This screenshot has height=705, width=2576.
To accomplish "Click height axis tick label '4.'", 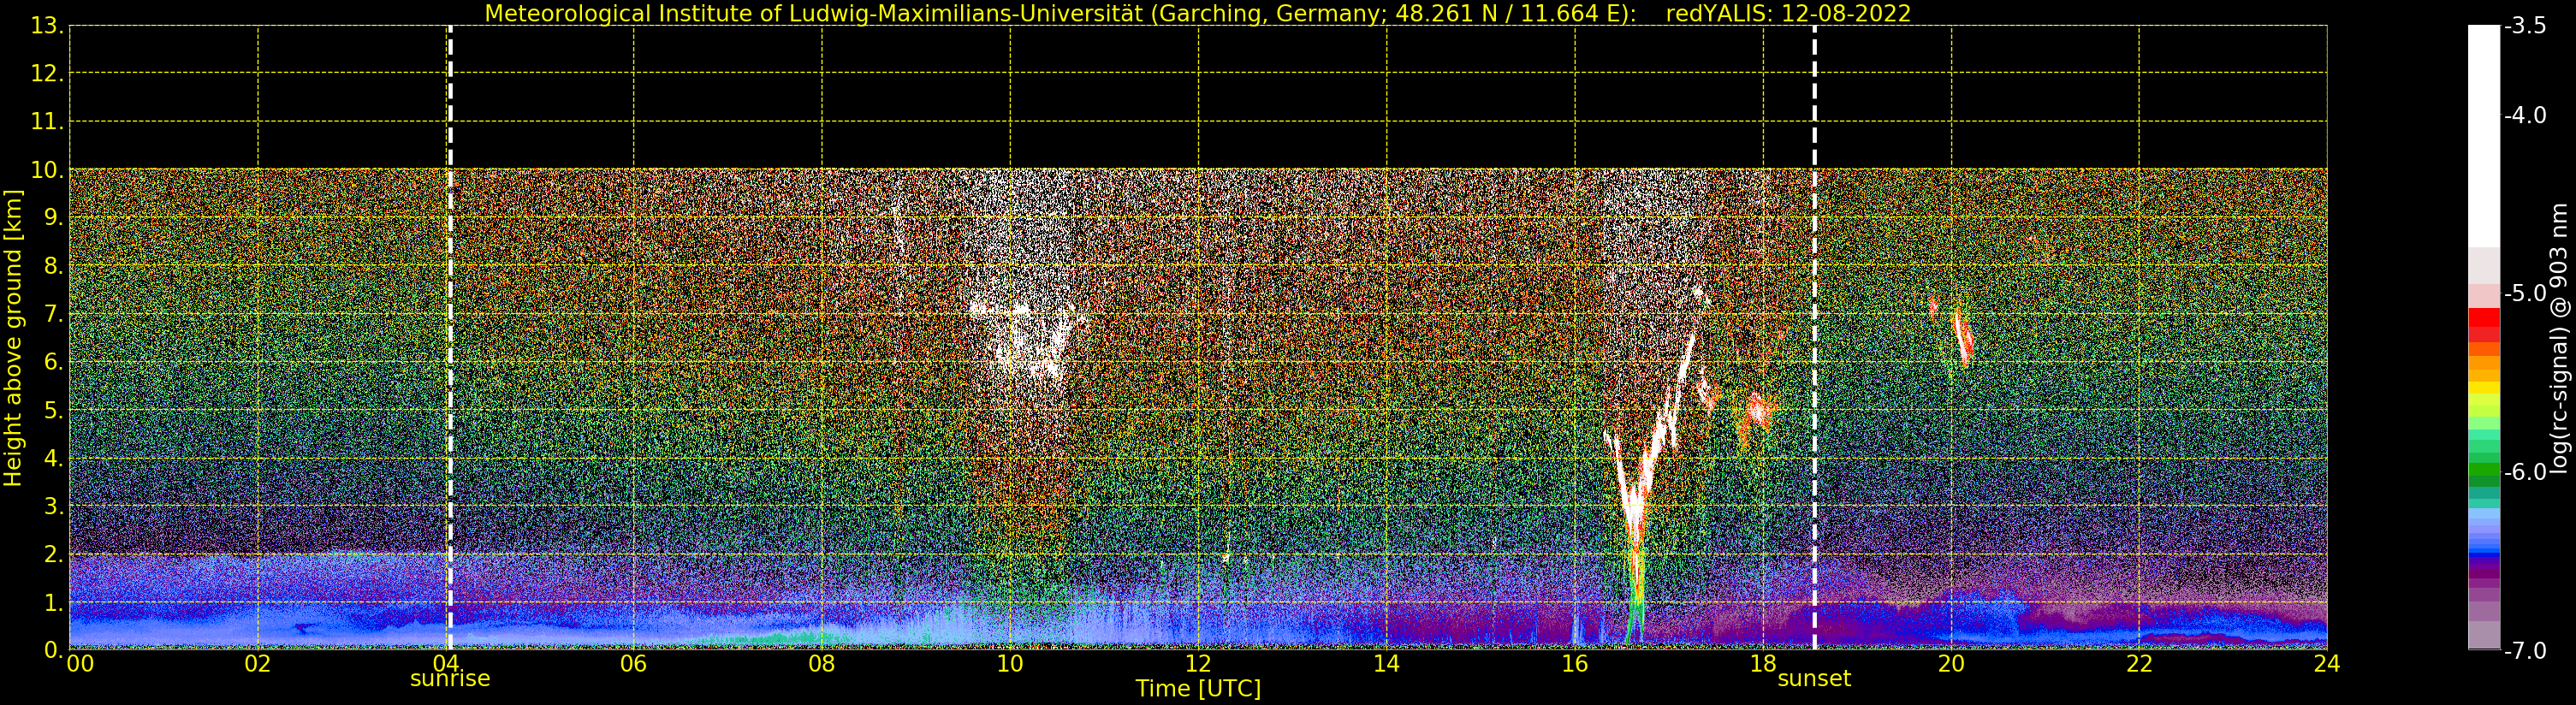I will [x=52, y=458].
